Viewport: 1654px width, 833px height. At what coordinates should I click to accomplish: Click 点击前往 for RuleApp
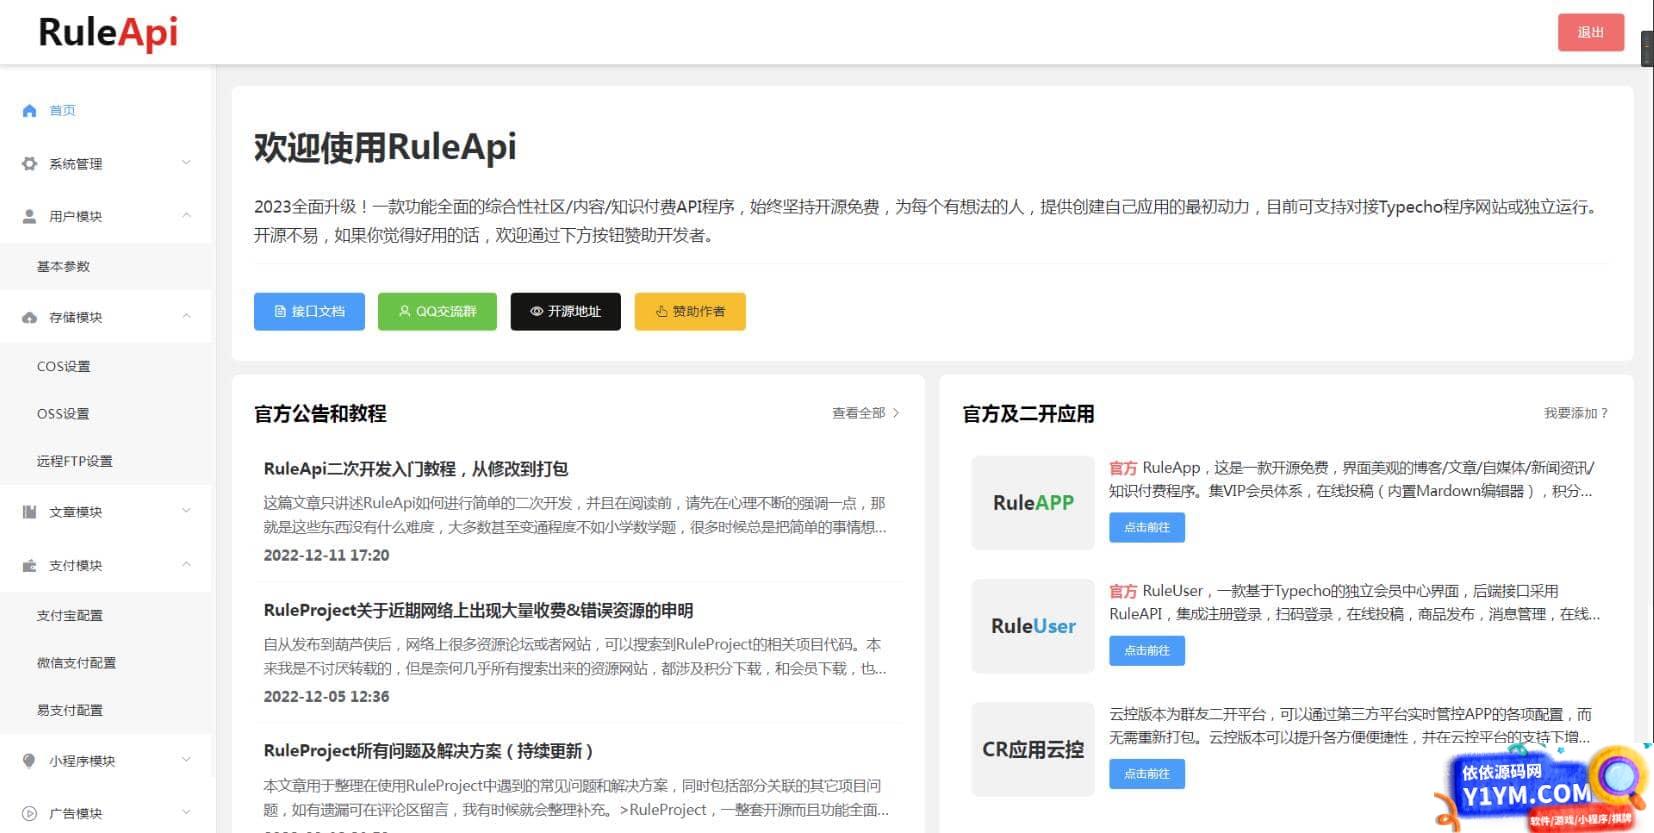pos(1147,527)
